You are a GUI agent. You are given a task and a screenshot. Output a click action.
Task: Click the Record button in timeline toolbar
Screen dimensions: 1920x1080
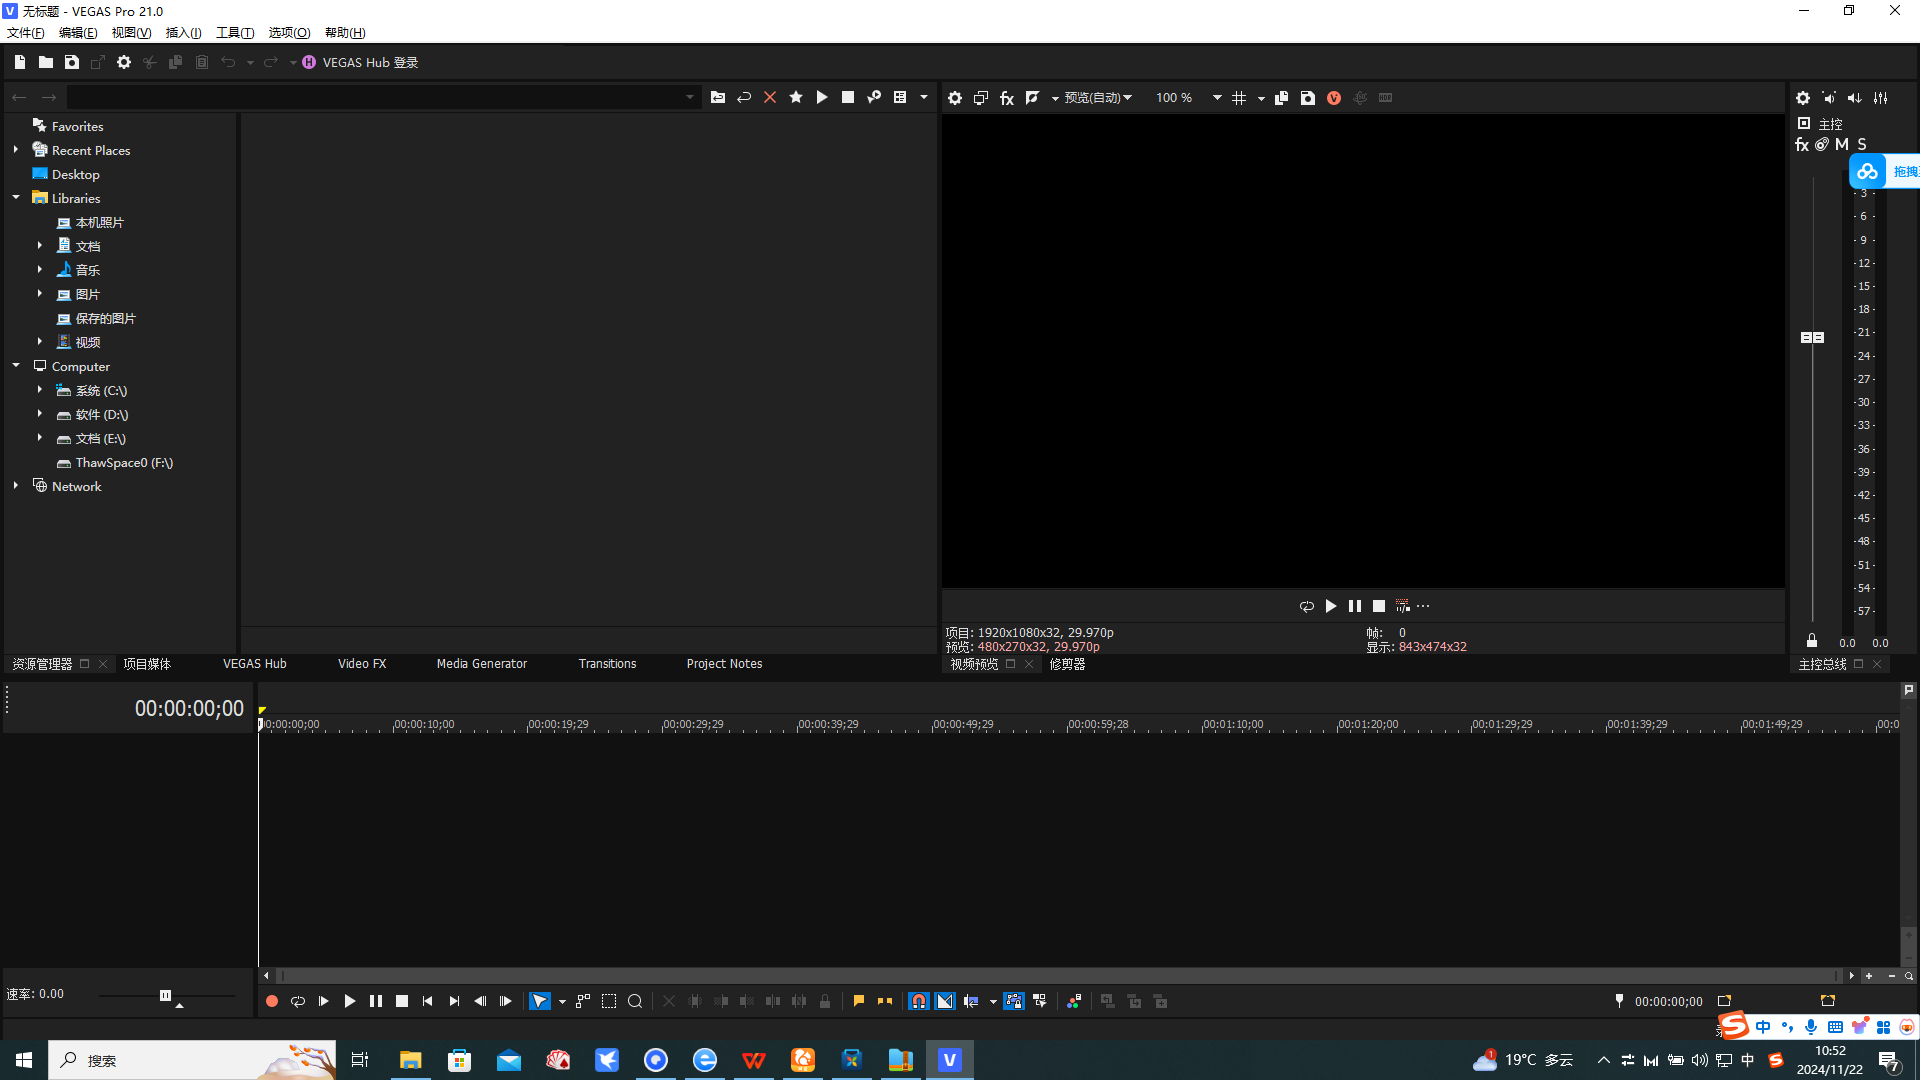(272, 1001)
